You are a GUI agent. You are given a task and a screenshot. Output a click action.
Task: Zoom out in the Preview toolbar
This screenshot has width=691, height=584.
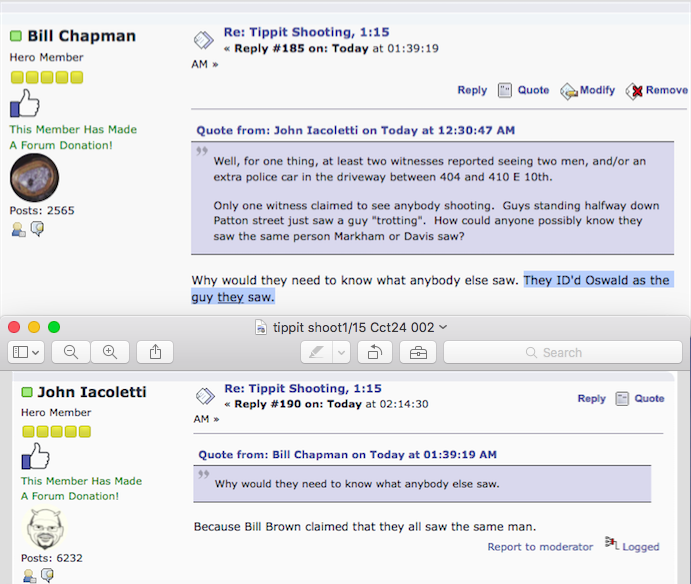[71, 352]
